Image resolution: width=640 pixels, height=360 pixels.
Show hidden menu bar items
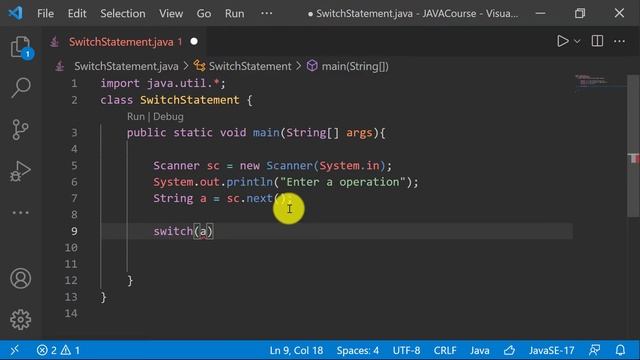point(267,13)
